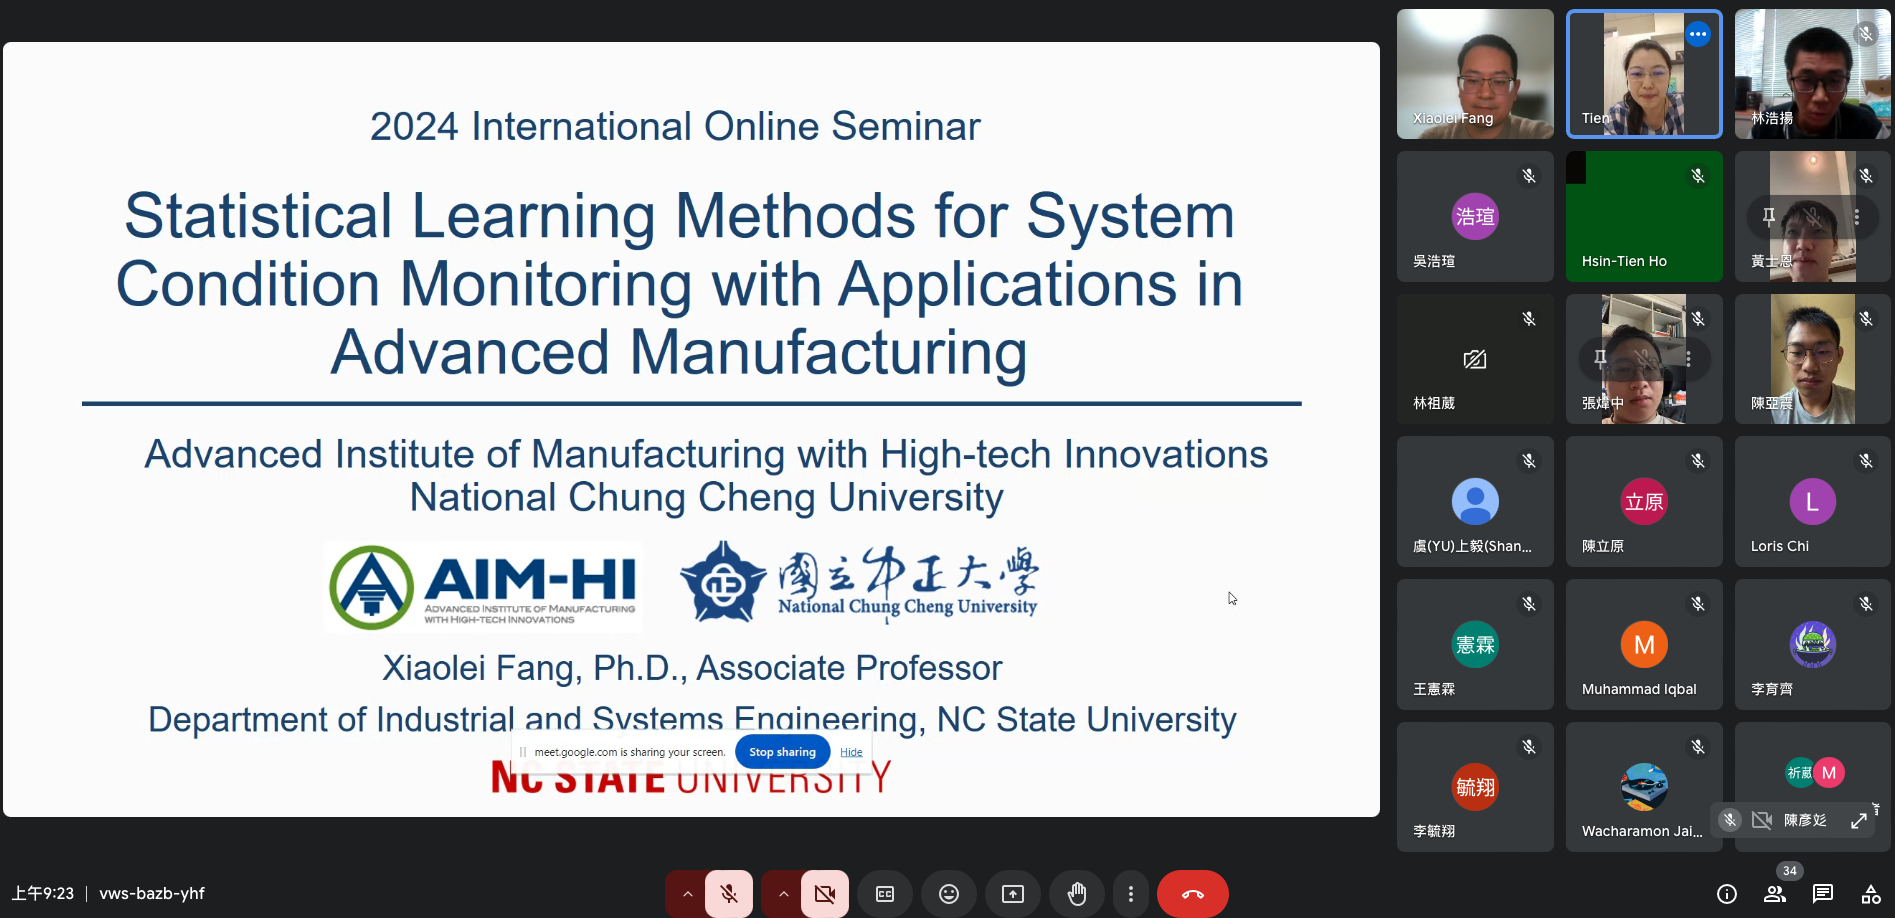The image size is (1895, 918).
Task: Raise your hand
Action: [x=1077, y=894]
